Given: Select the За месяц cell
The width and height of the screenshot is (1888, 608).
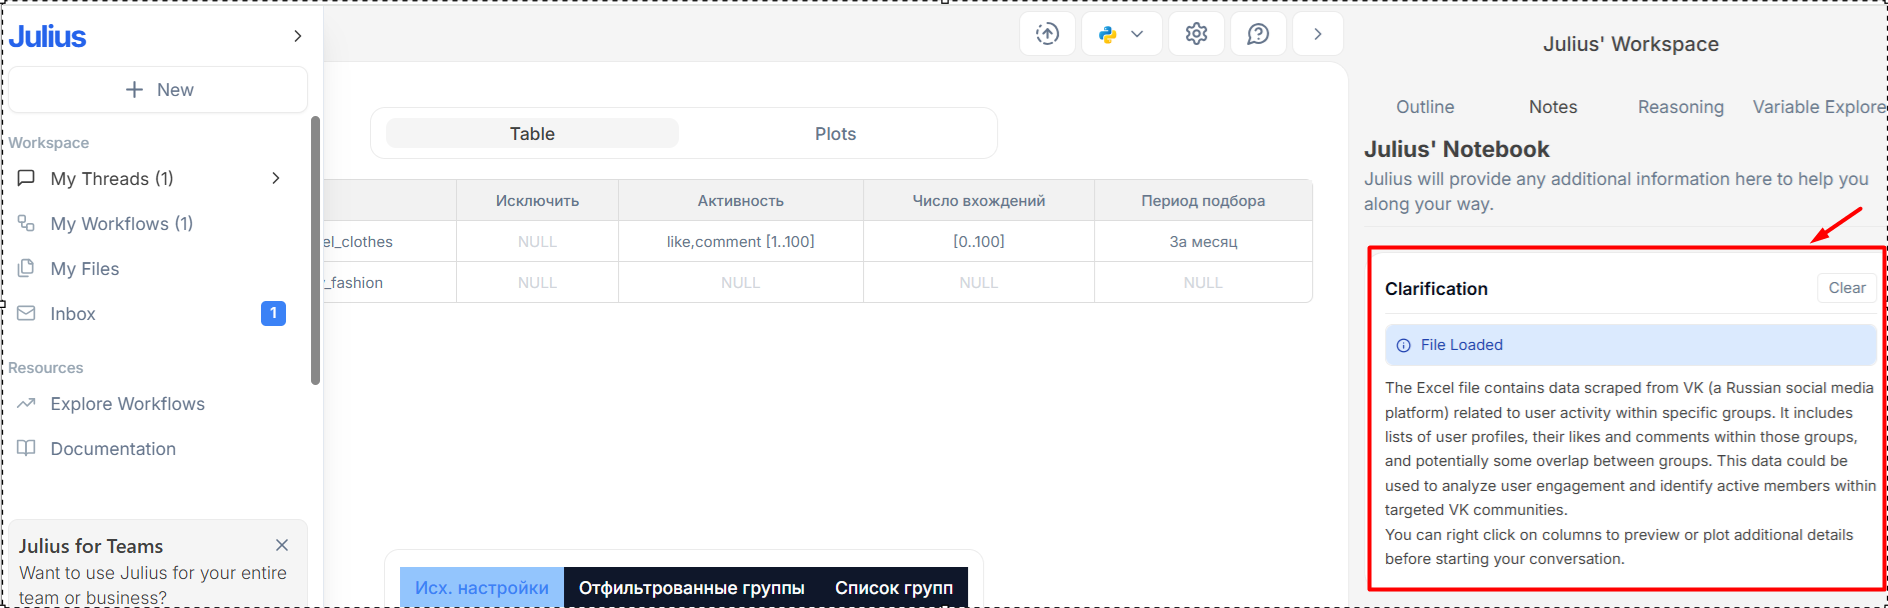Looking at the screenshot, I should point(1203,242).
